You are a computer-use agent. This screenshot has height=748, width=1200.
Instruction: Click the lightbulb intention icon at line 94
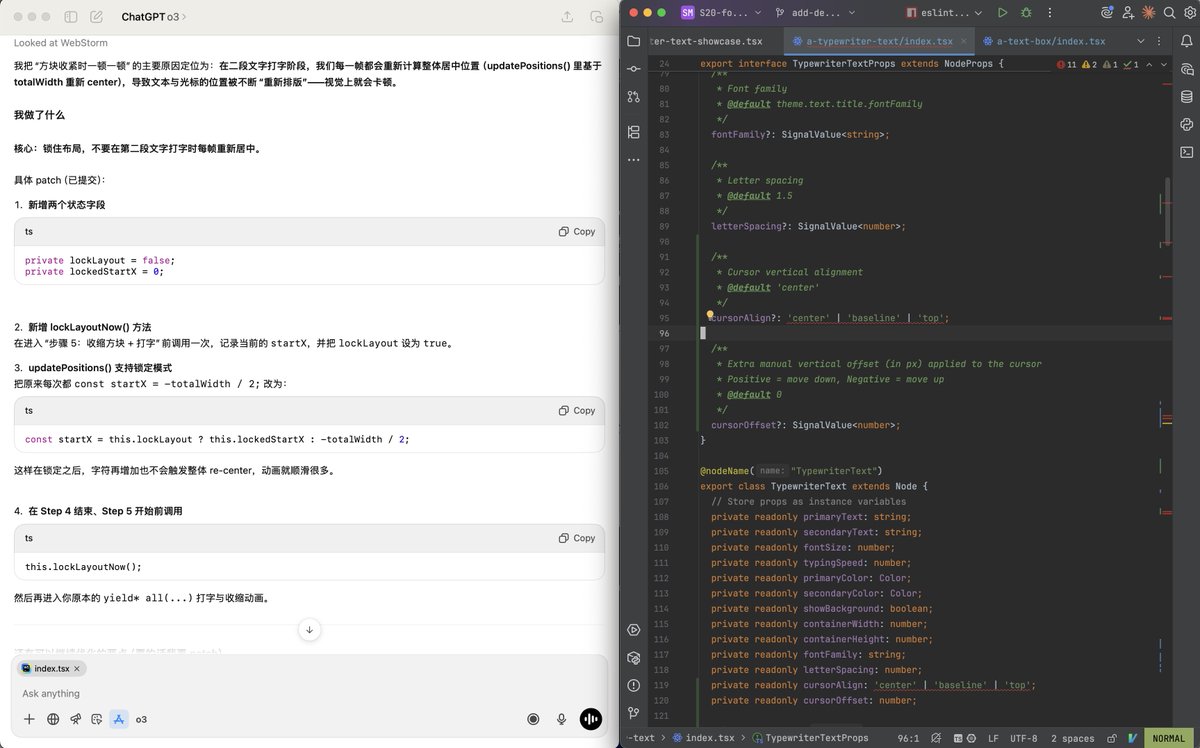point(709,316)
